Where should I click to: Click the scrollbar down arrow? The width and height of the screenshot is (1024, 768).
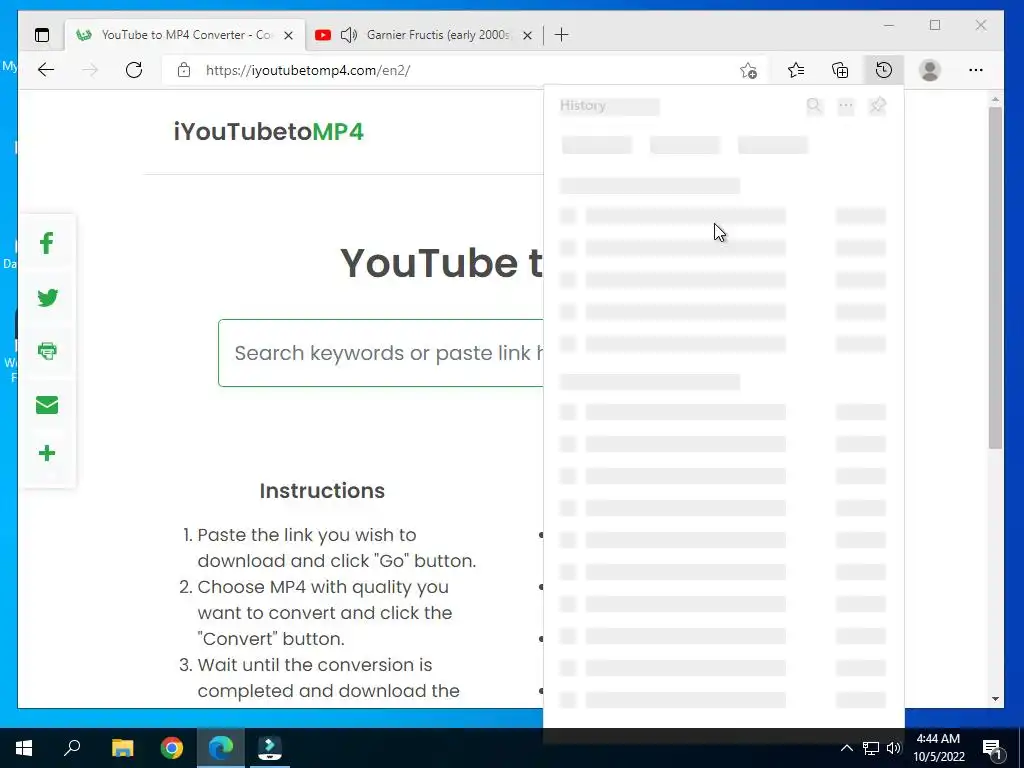(995, 699)
